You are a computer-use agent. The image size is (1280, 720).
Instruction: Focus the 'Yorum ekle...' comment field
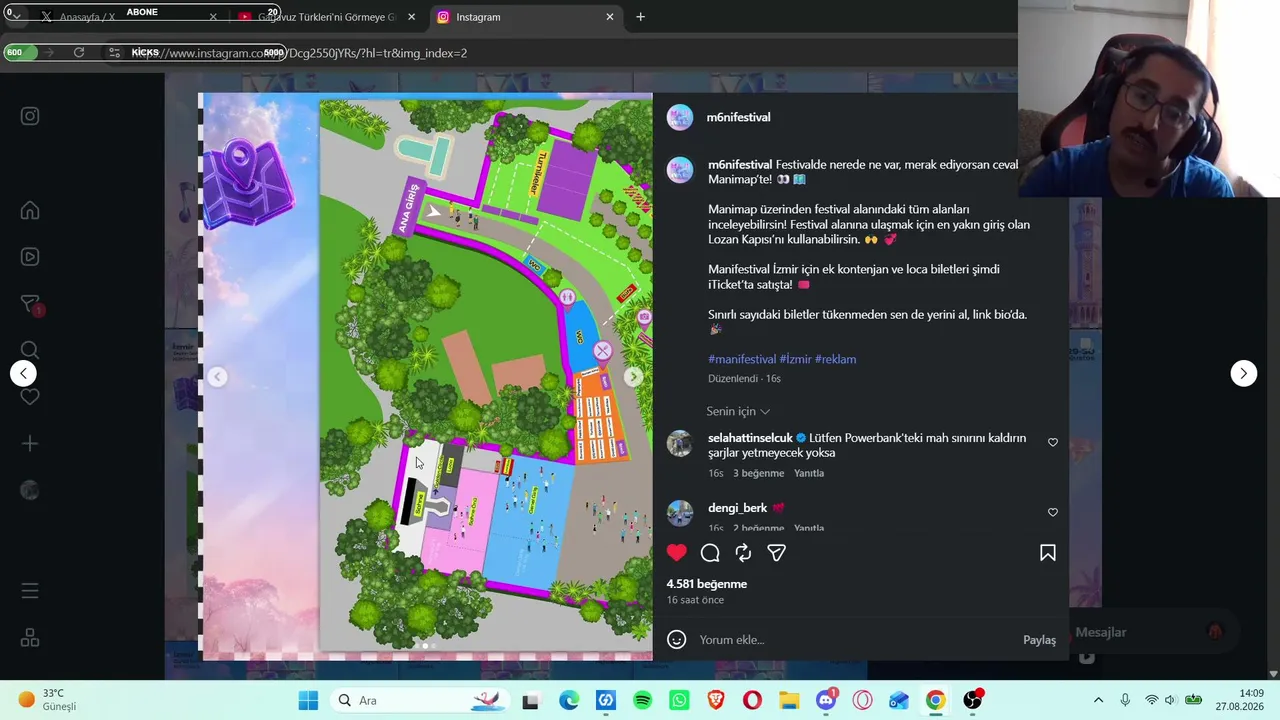855,640
